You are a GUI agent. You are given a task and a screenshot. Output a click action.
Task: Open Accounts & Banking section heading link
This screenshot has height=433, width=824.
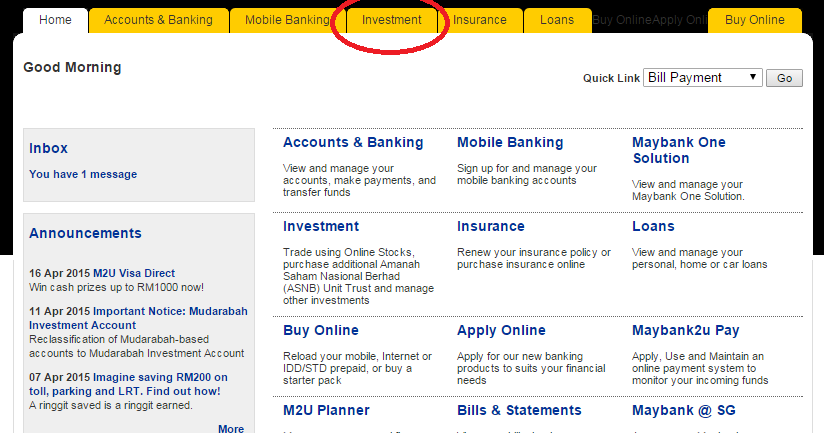point(353,142)
